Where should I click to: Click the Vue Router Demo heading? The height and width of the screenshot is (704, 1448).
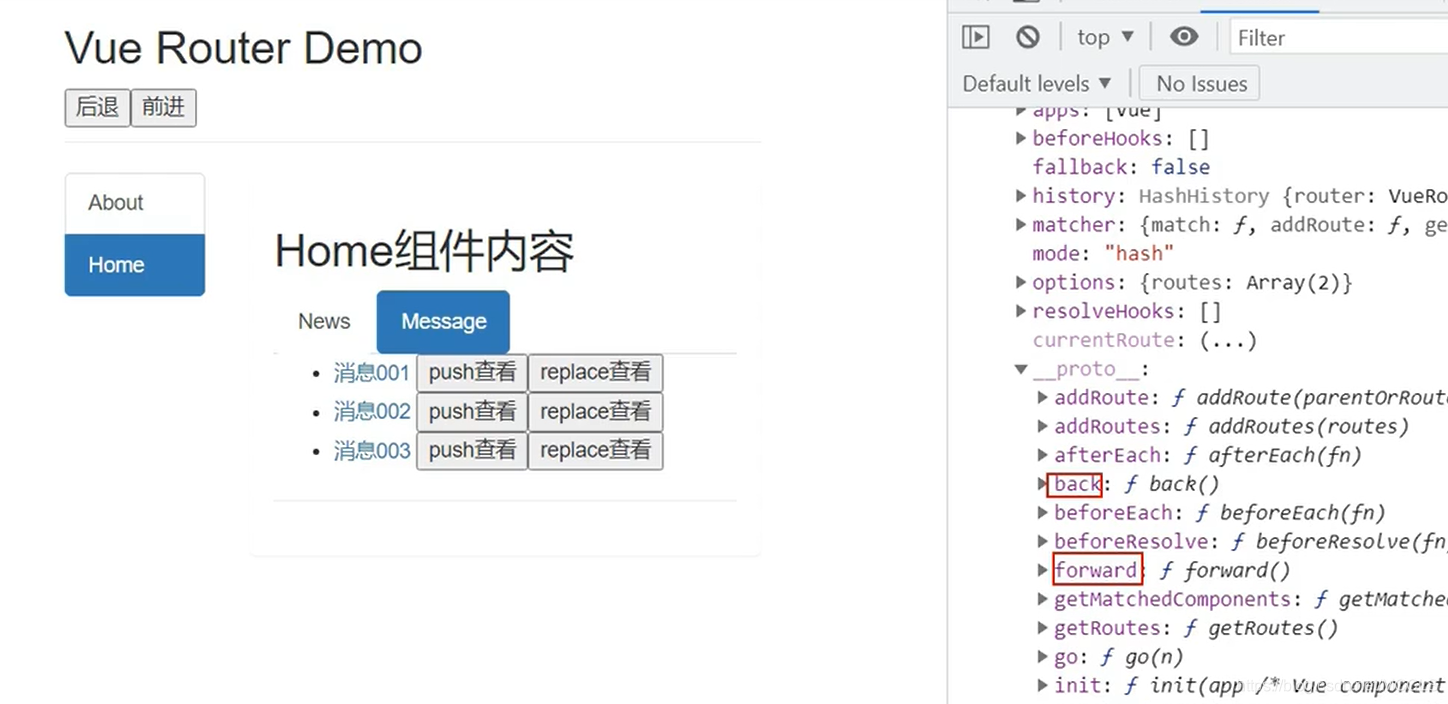click(244, 48)
